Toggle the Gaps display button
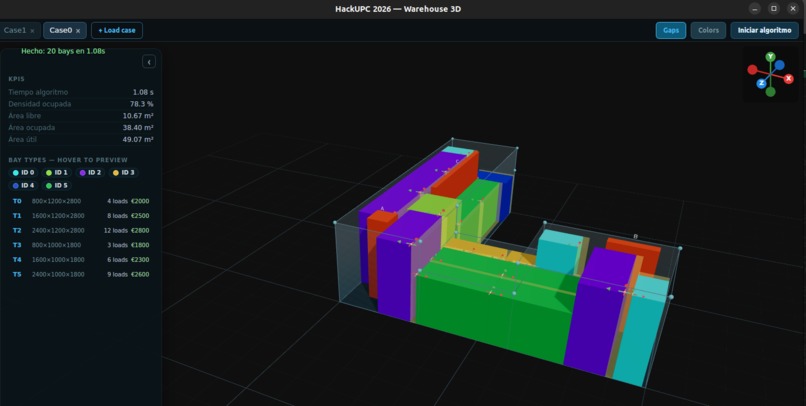Image resolution: width=806 pixels, height=406 pixels. coord(671,30)
